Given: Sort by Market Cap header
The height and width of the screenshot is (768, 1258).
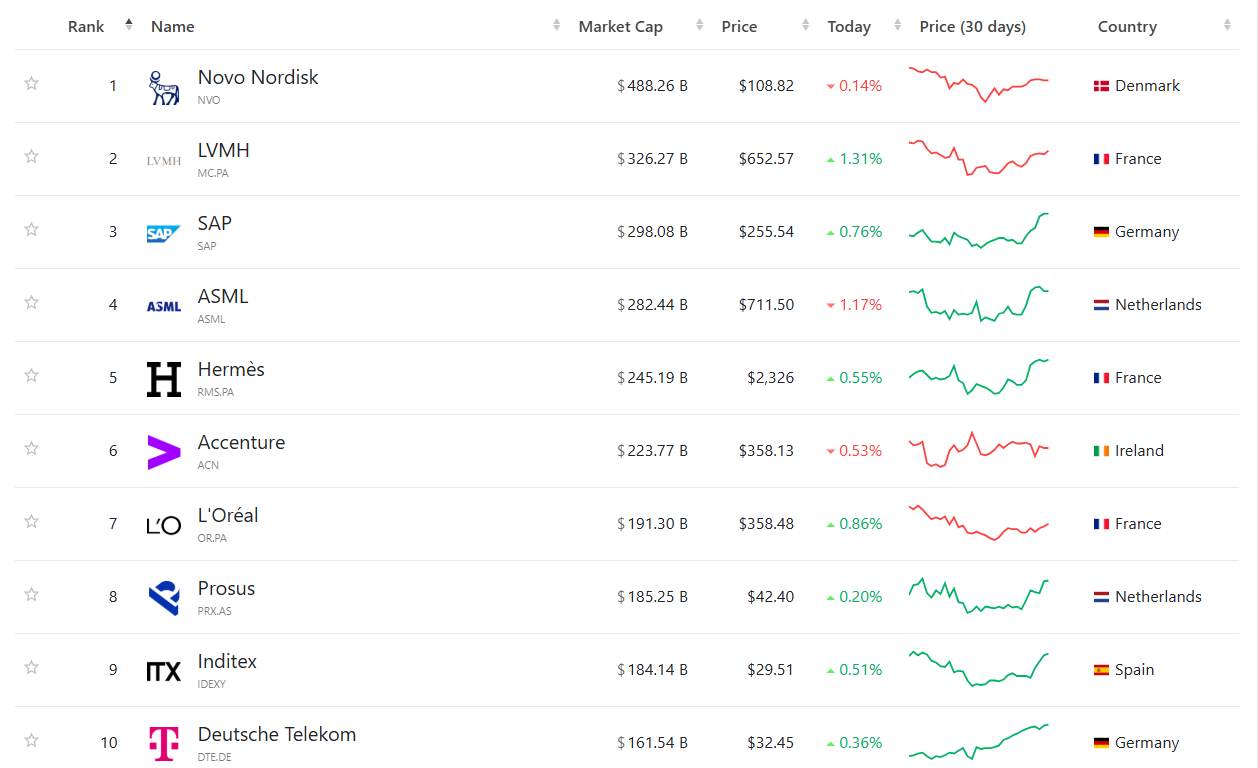Looking at the screenshot, I should click(620, 26).
